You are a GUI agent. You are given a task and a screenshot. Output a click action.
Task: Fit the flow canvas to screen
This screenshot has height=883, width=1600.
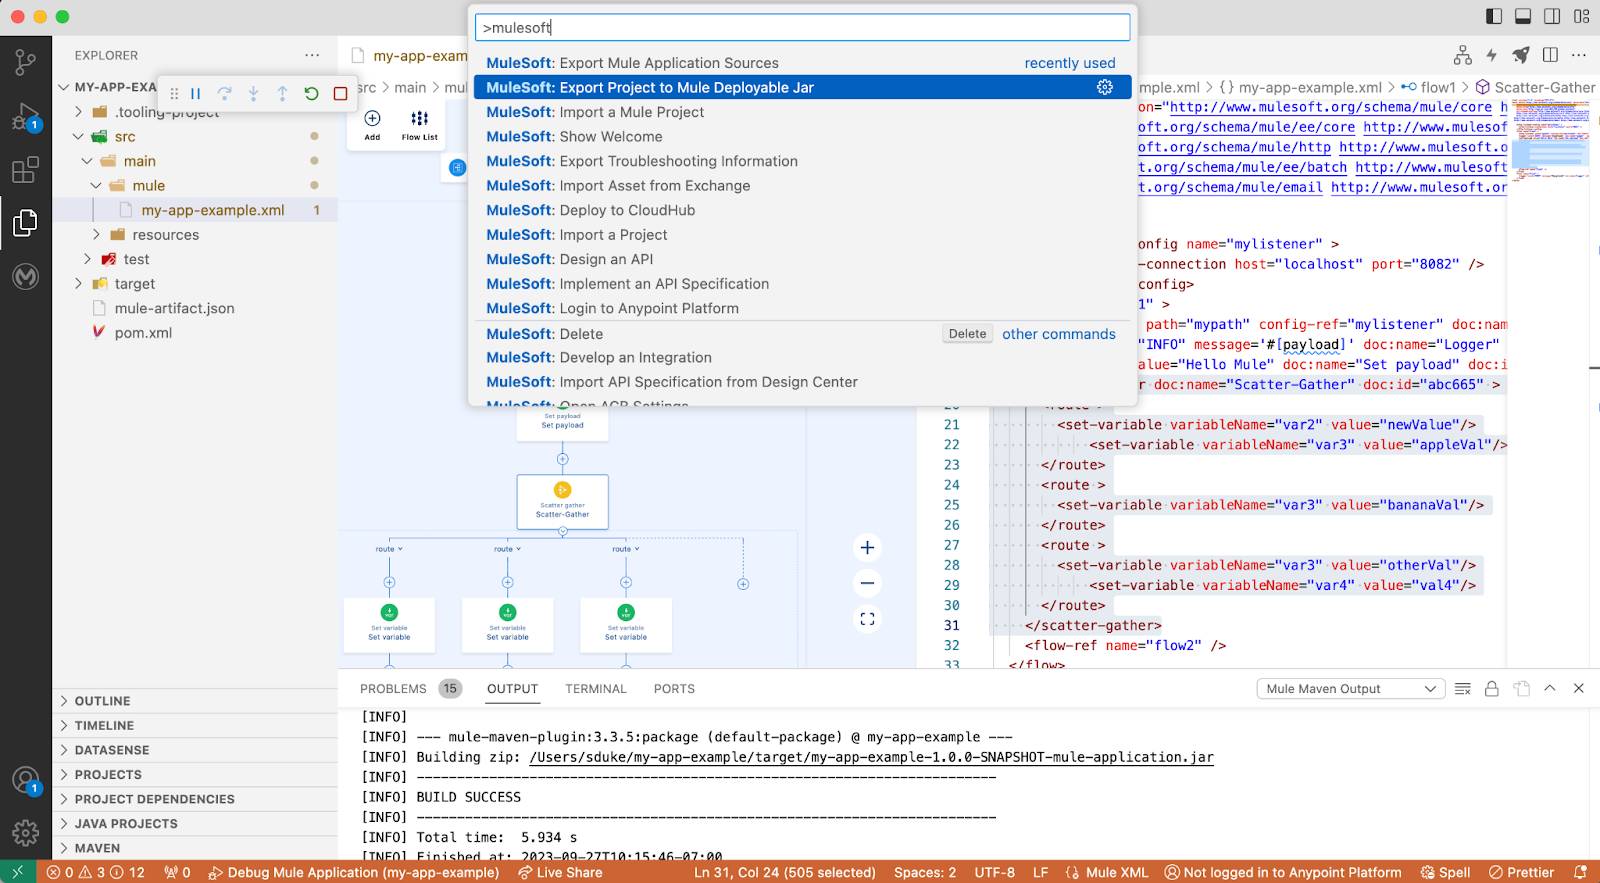coord(867,619)
